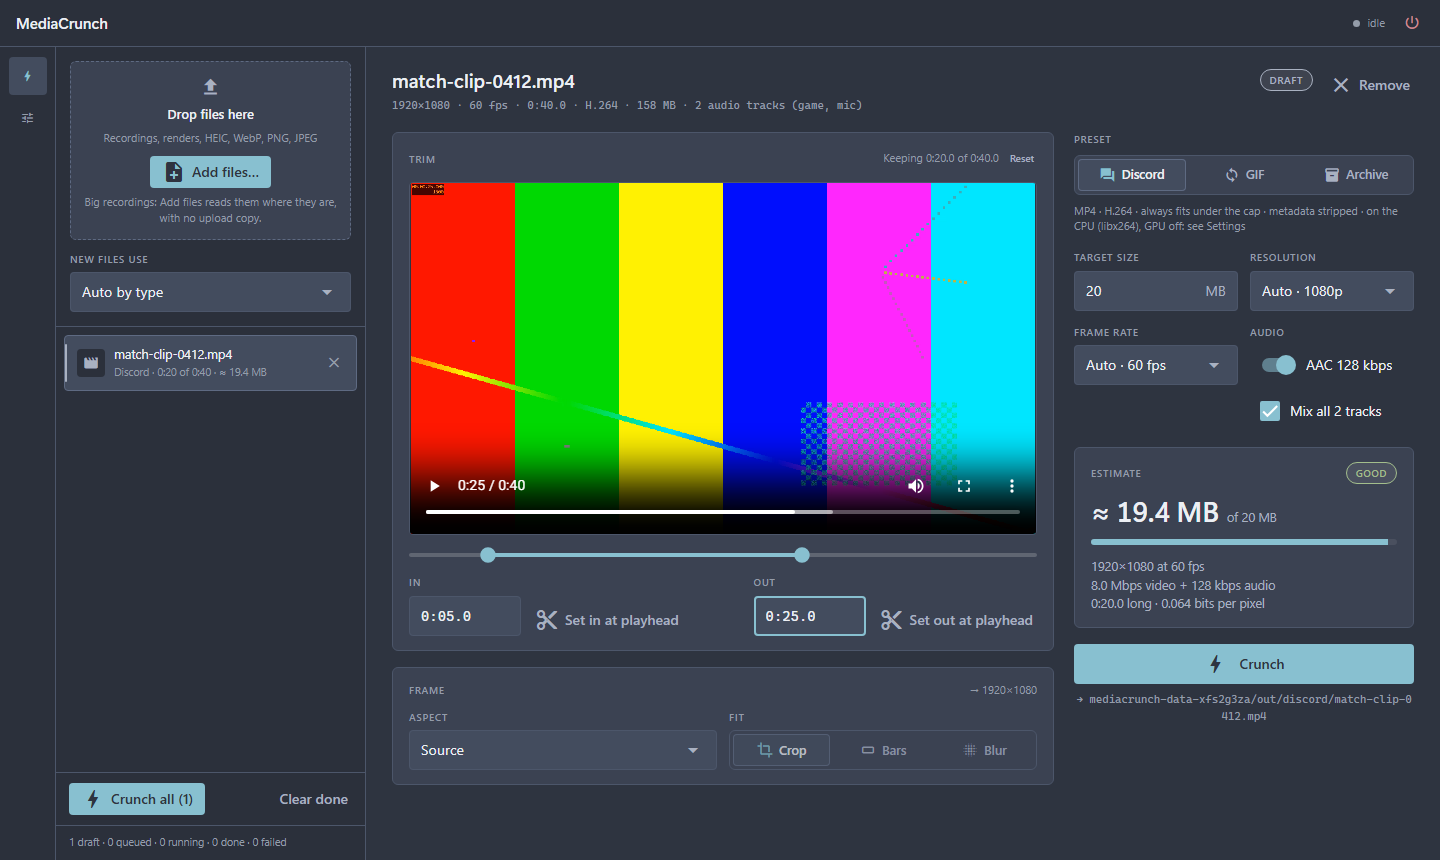Click the trim out-point slider handle
The height and width of the screenshot is (860, 1440).
coord(802,555)
